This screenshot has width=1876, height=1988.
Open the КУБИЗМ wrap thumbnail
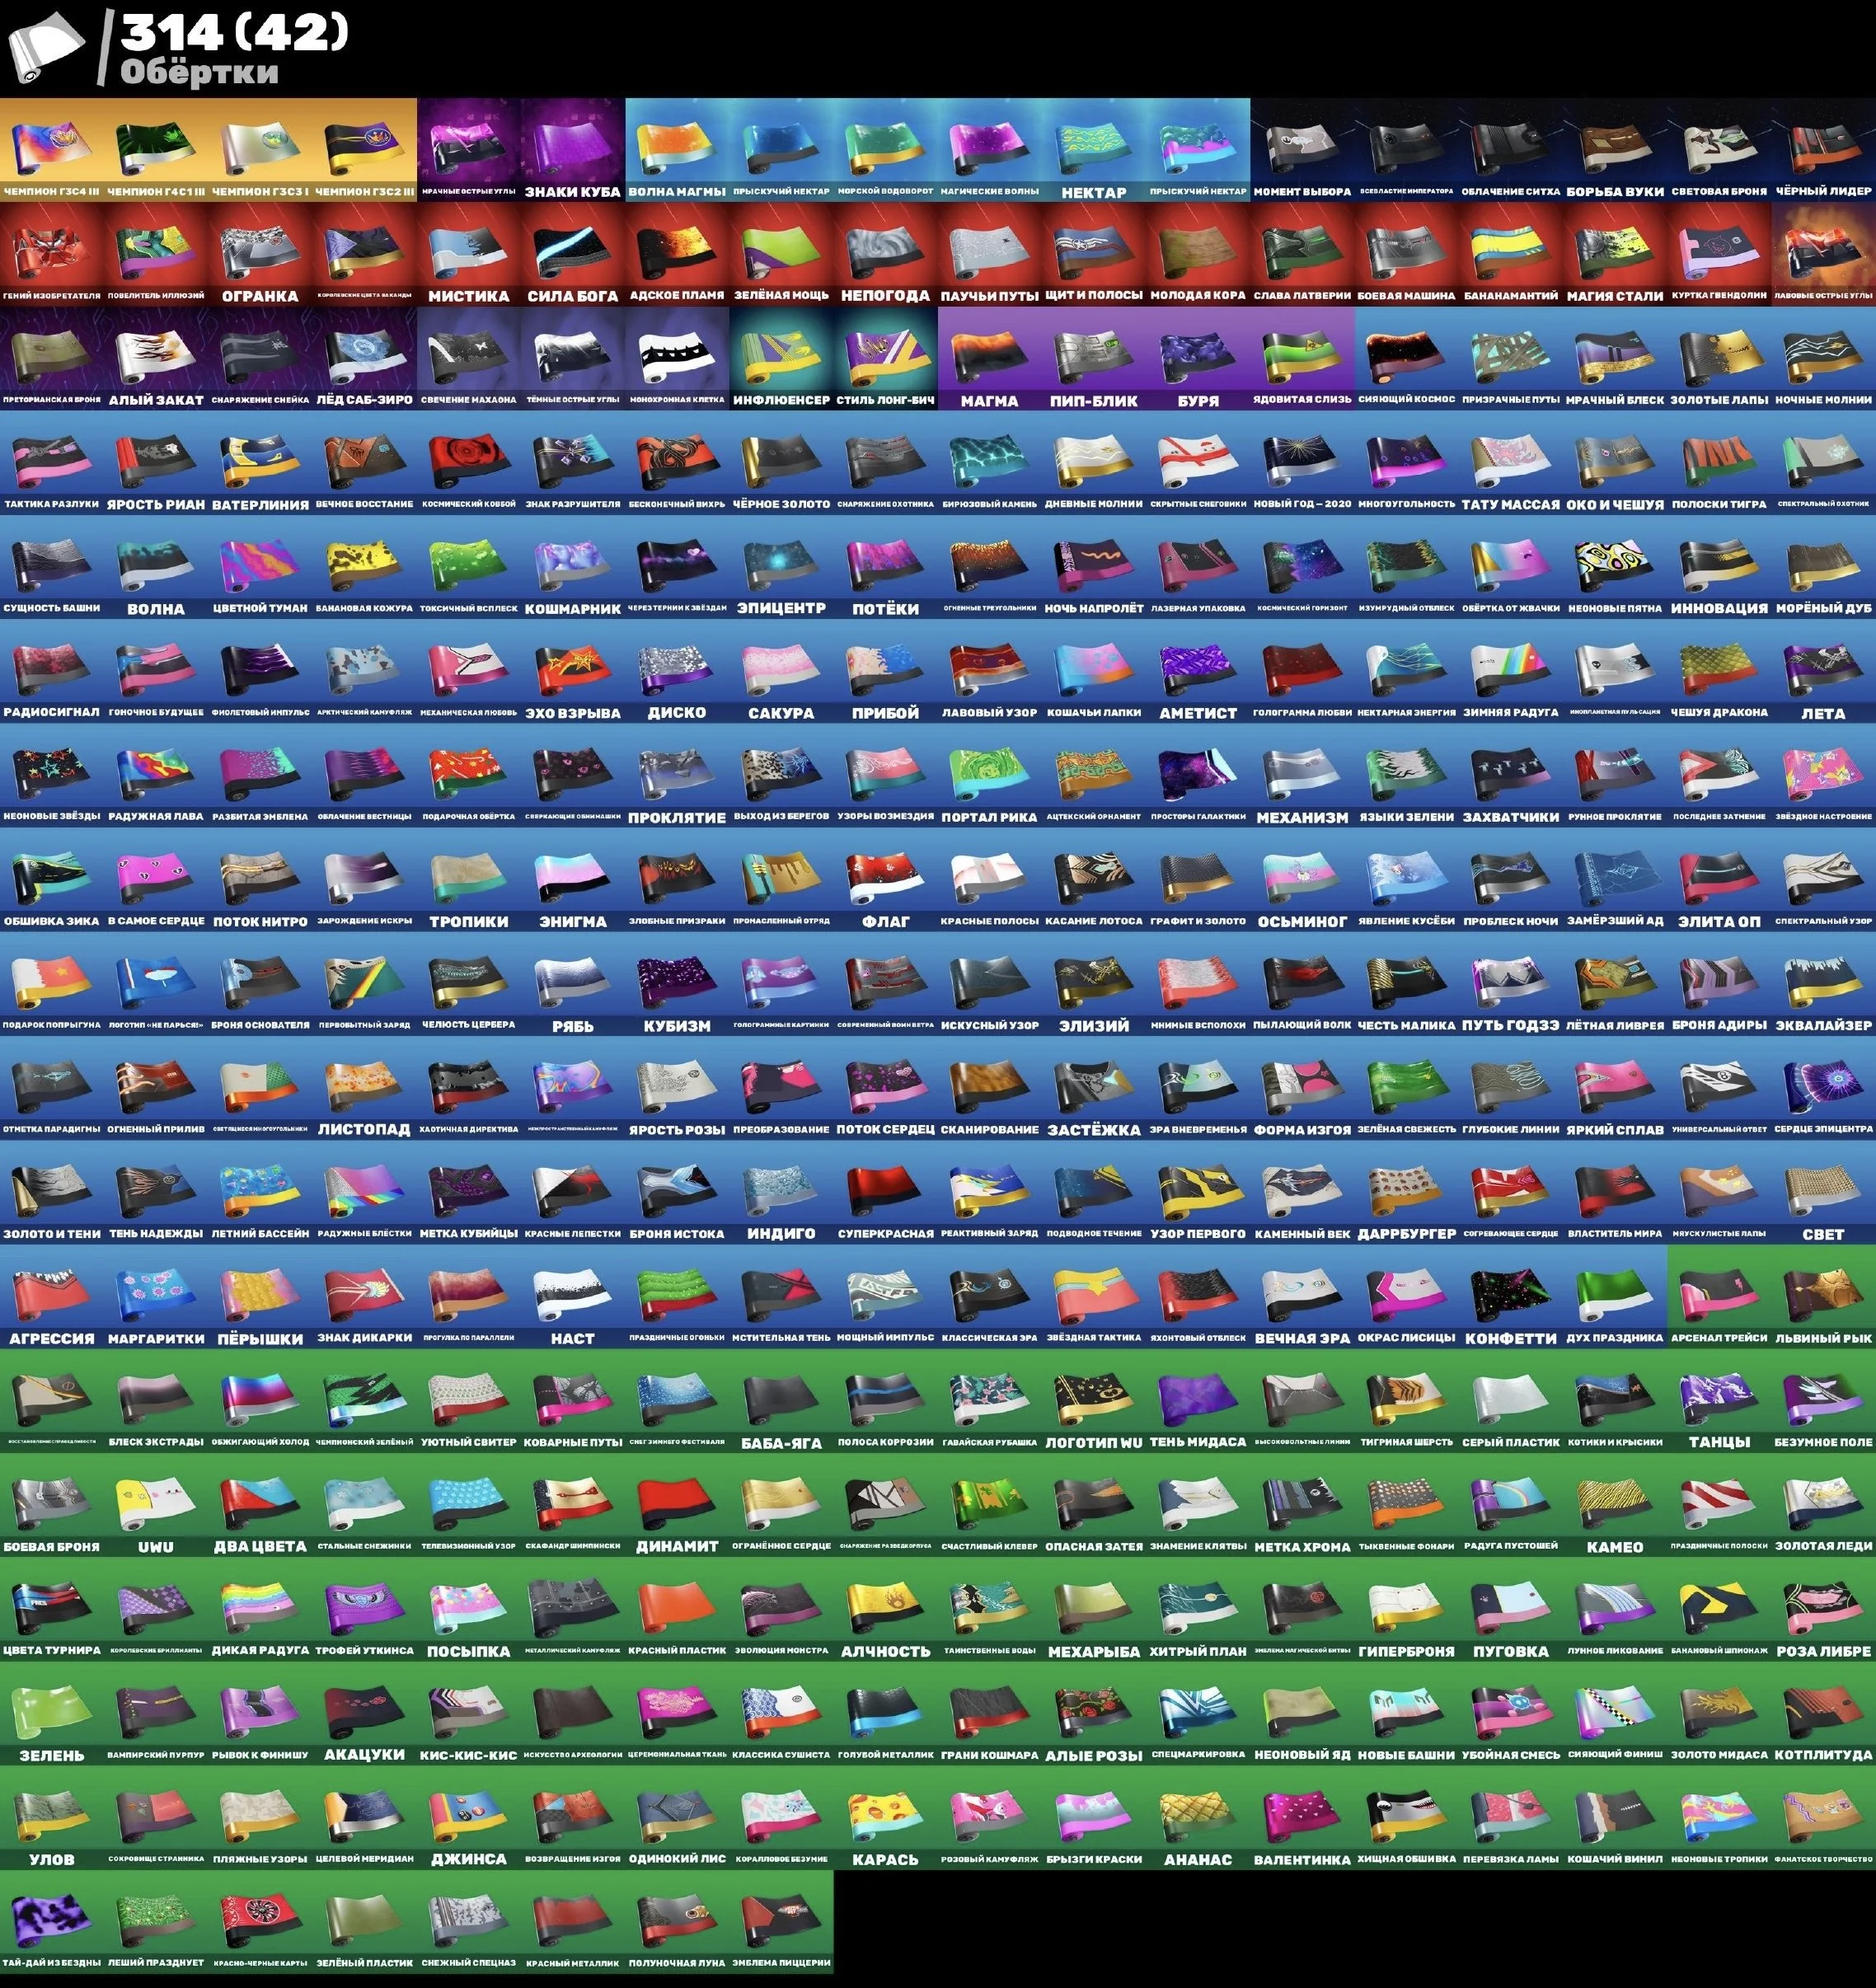[677, 982]
